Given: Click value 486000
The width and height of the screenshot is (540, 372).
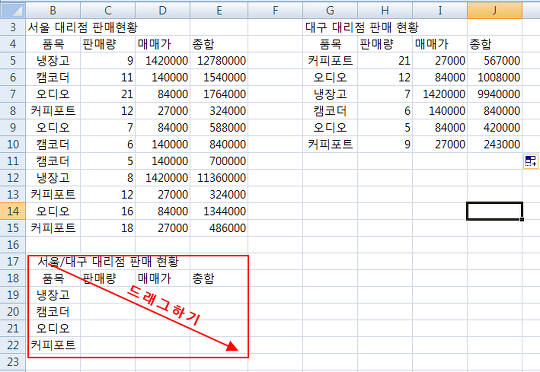Looking at the screenshot, I should [228, 228].
